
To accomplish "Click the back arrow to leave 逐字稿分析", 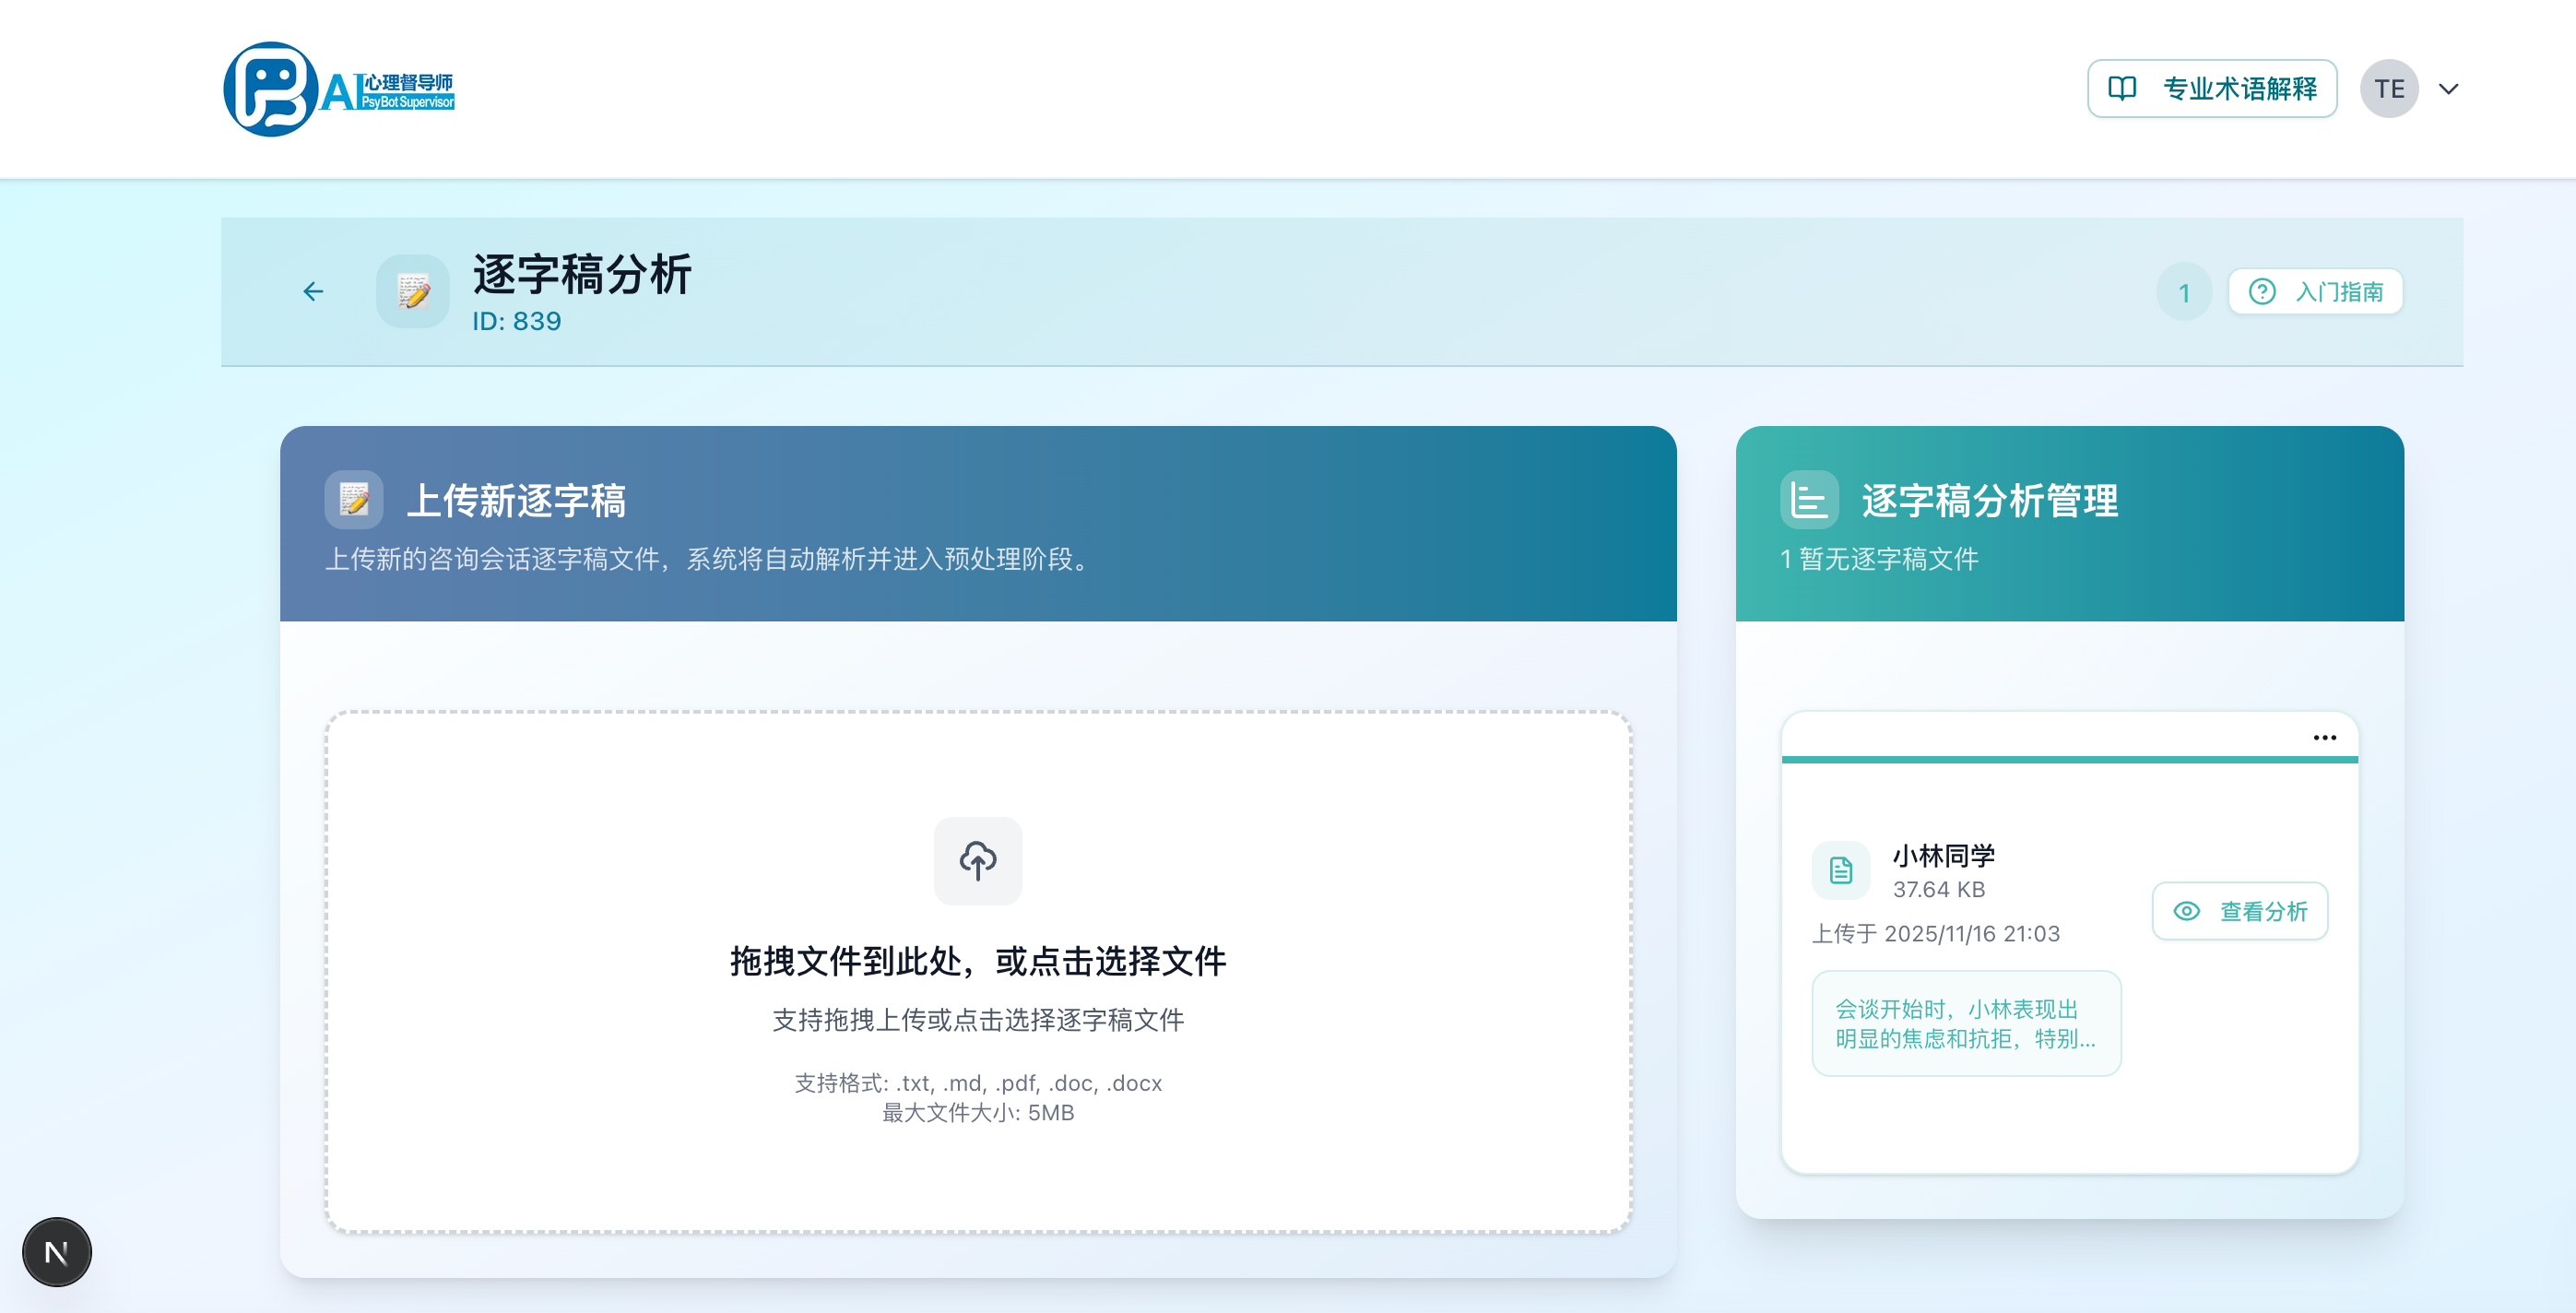I will 313,291.
